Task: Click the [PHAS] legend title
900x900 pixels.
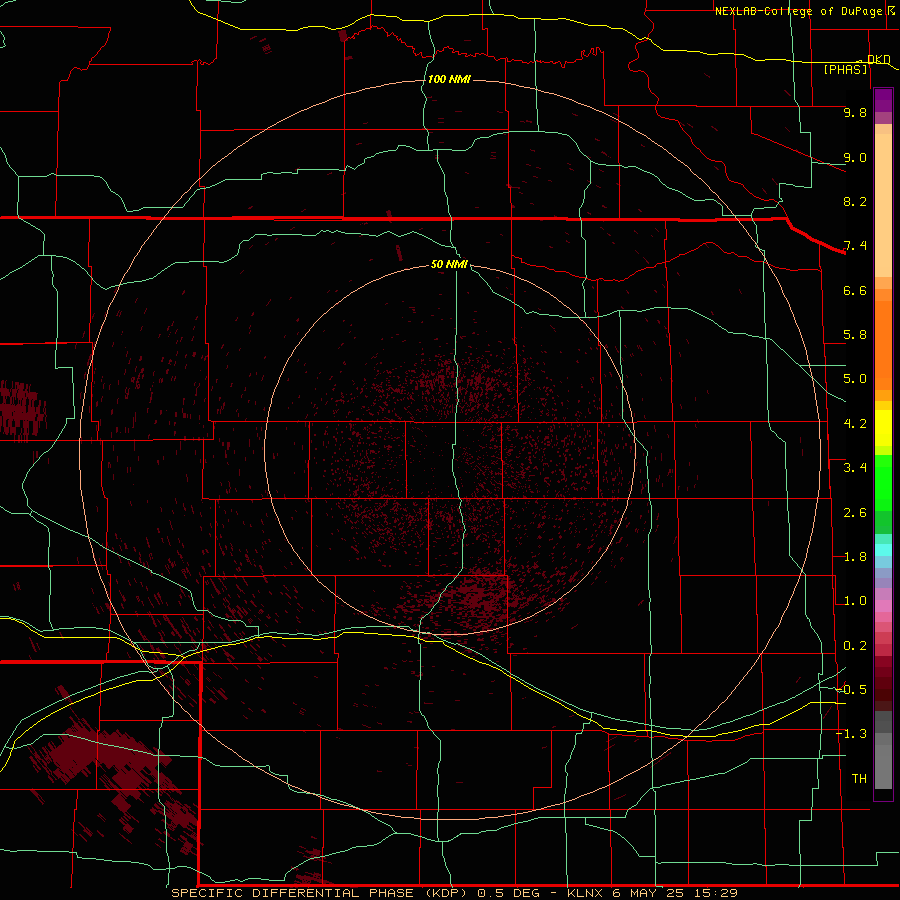Action: coord(845,70)
